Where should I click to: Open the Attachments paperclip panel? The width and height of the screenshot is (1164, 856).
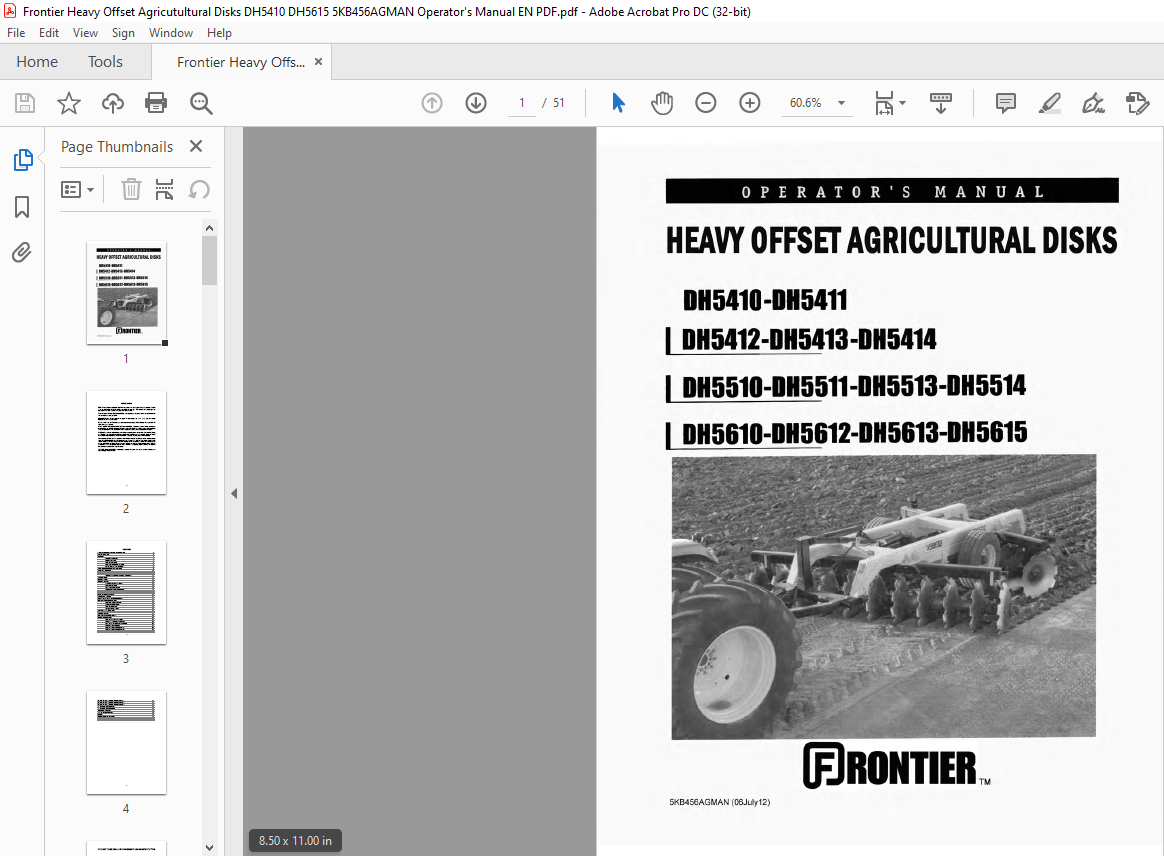pos(22,253)
